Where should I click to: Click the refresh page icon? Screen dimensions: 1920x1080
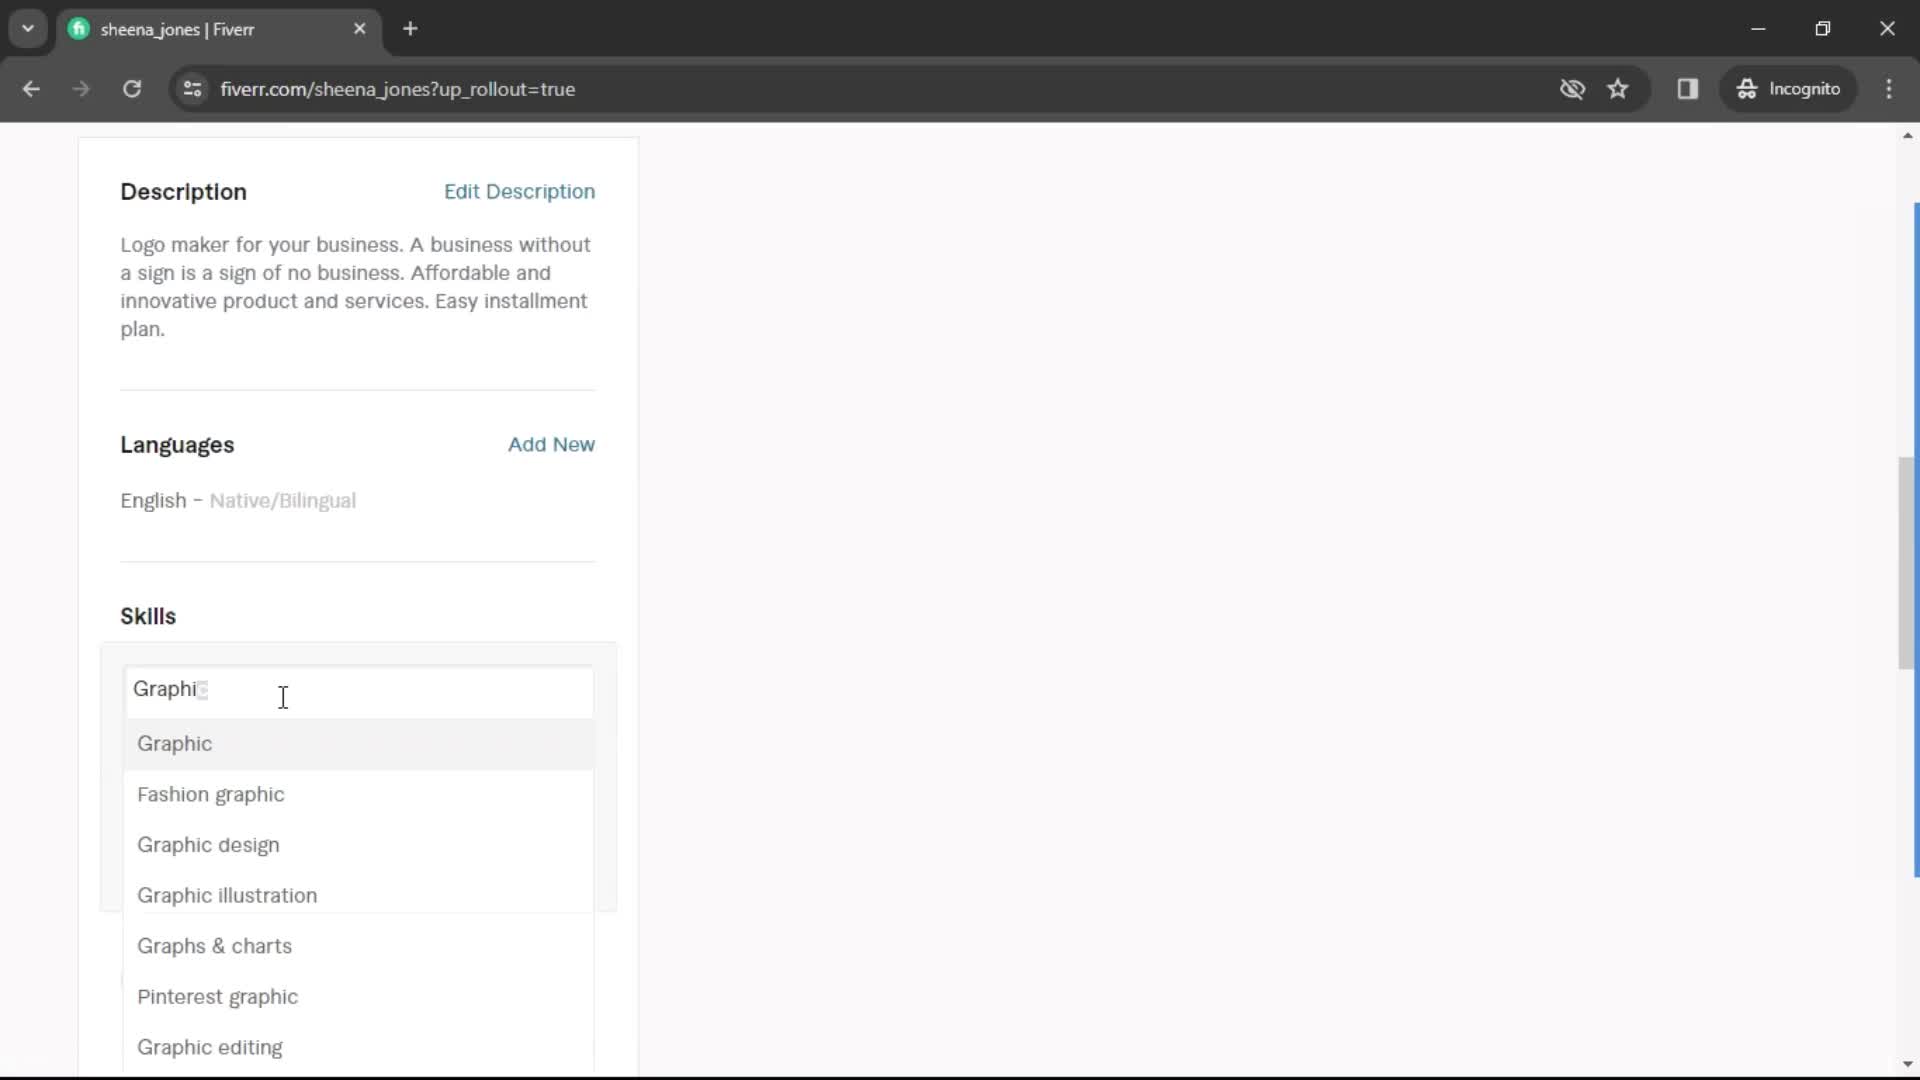[132, 88]
